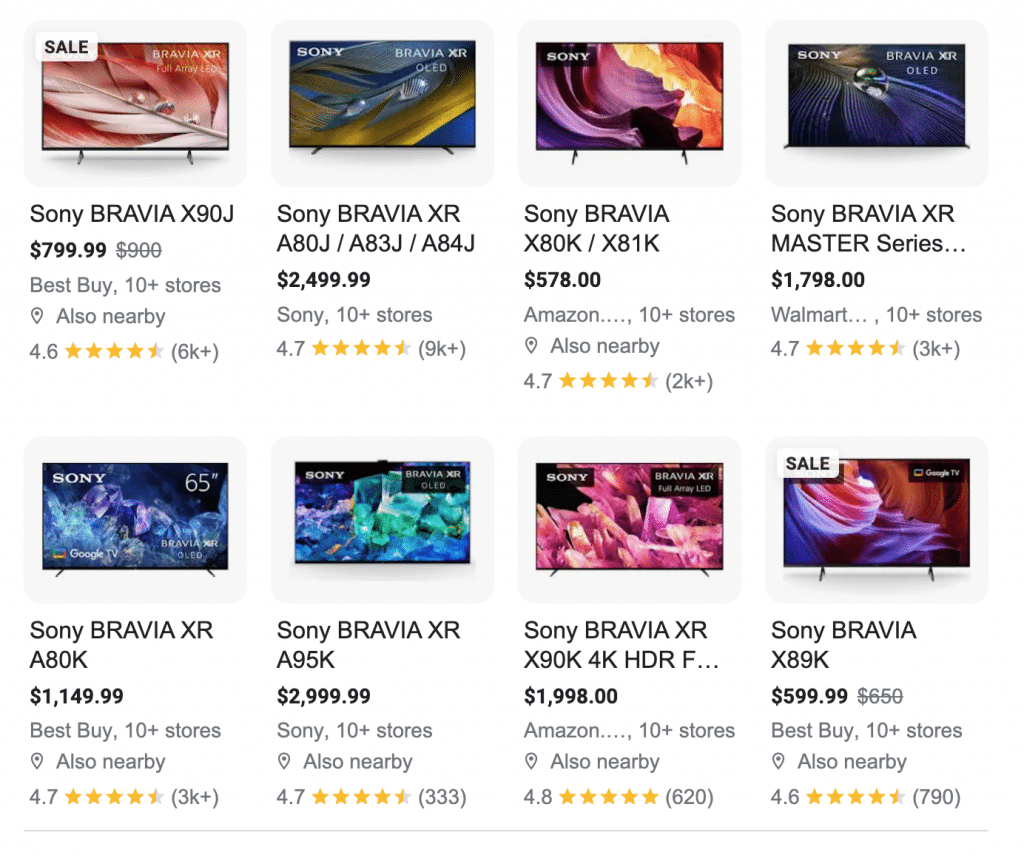
Task: Click the location pin under BRAVIA XR A80K
Action: [37, 761]
